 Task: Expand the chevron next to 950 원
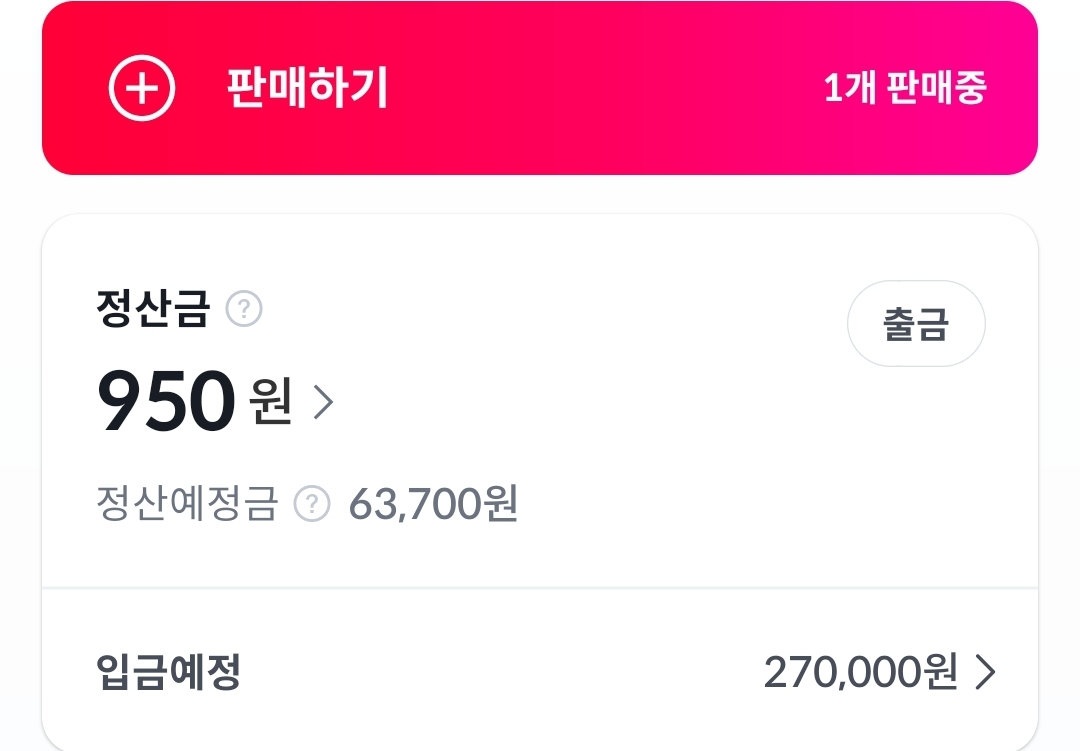click(324, 402)
